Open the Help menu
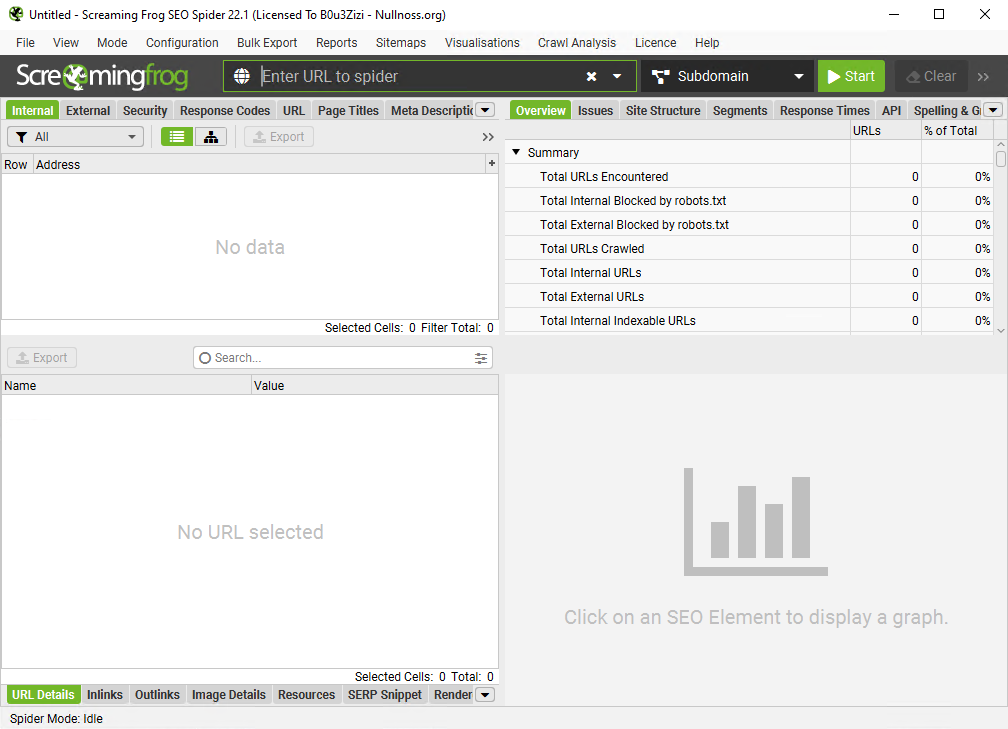This screenshot has height=729, width=1008. (x=706, y=42)
